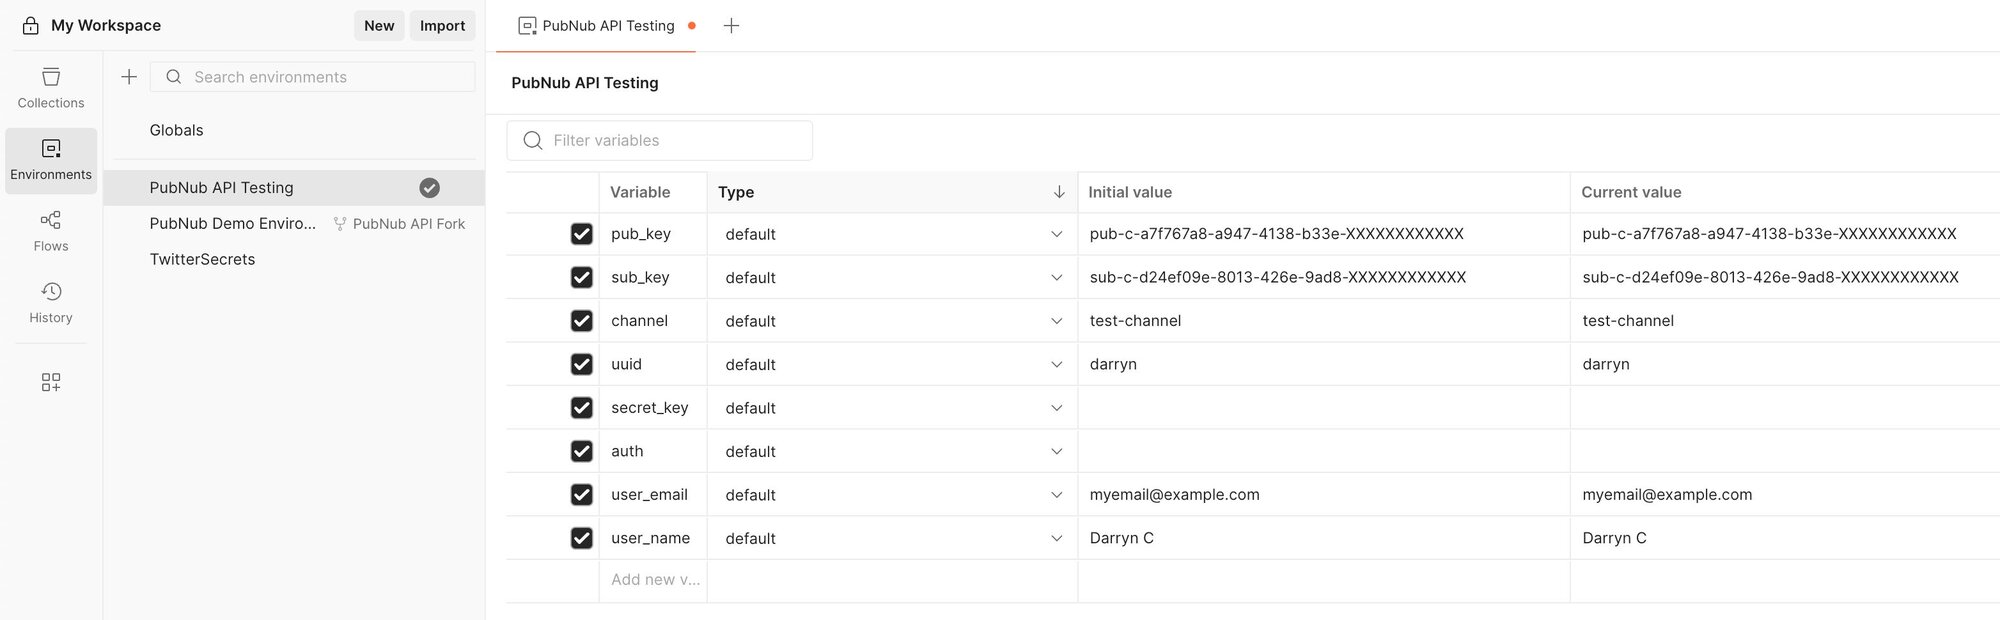Image resolution: width=2000 pixels, height=620 pixels.
Task: Click the Filter variables search icon
Action: pyautogui.click(x=533, y=141)
